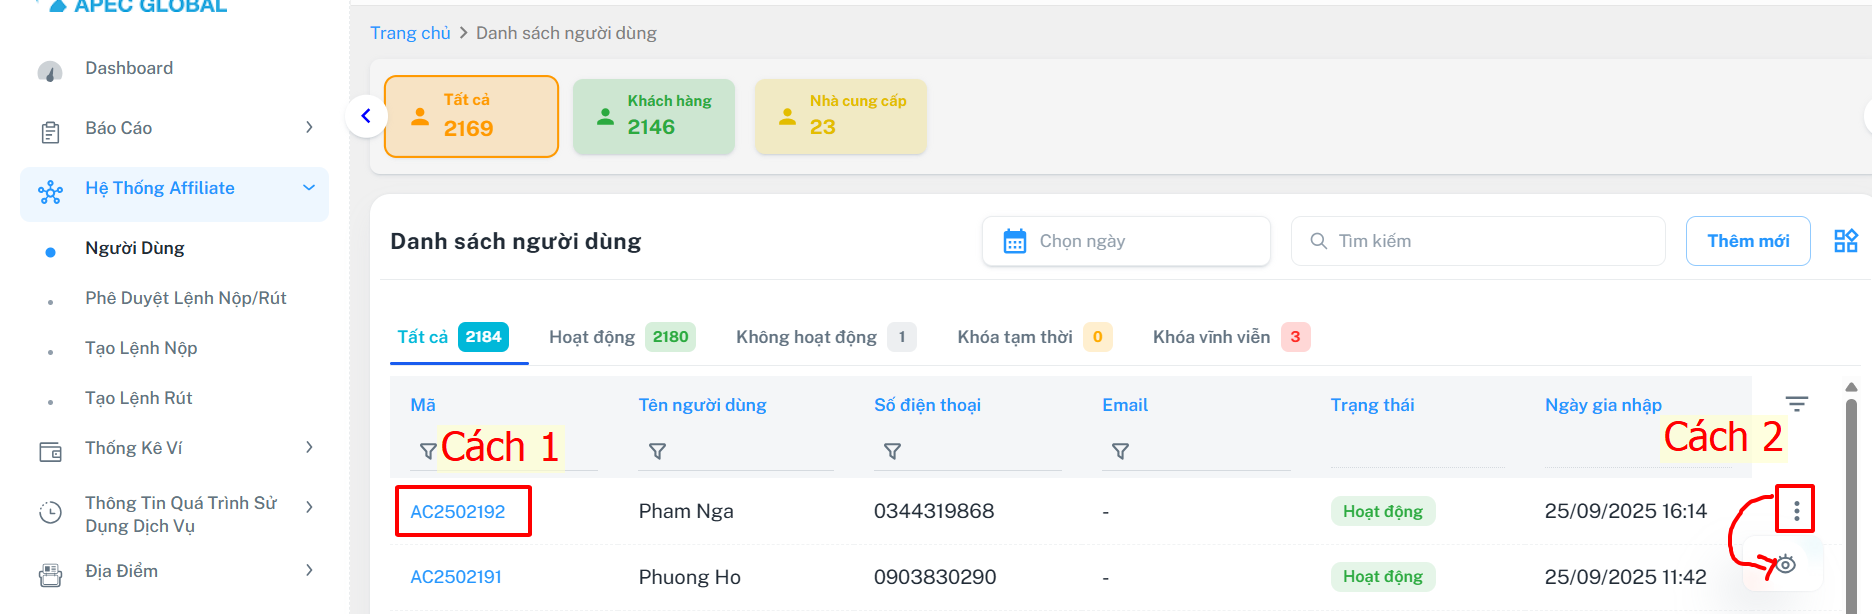Select the Khách hàng 2146 card
This screenshot has width=1872, height=614.
point(653,117)
